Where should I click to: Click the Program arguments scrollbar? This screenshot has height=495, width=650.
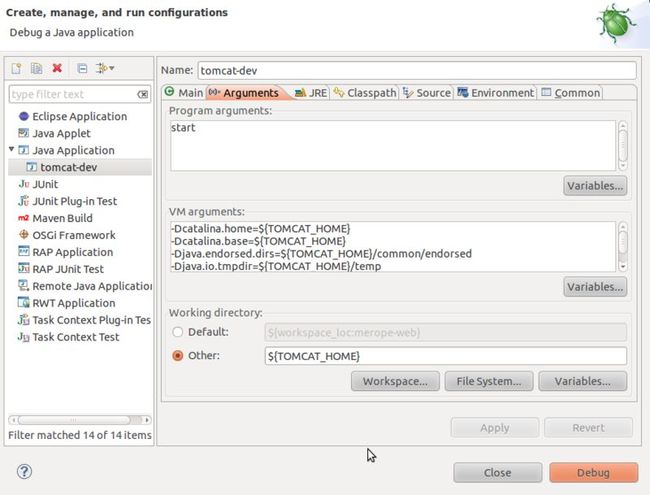pyautogui.click(x=623, y=146)
